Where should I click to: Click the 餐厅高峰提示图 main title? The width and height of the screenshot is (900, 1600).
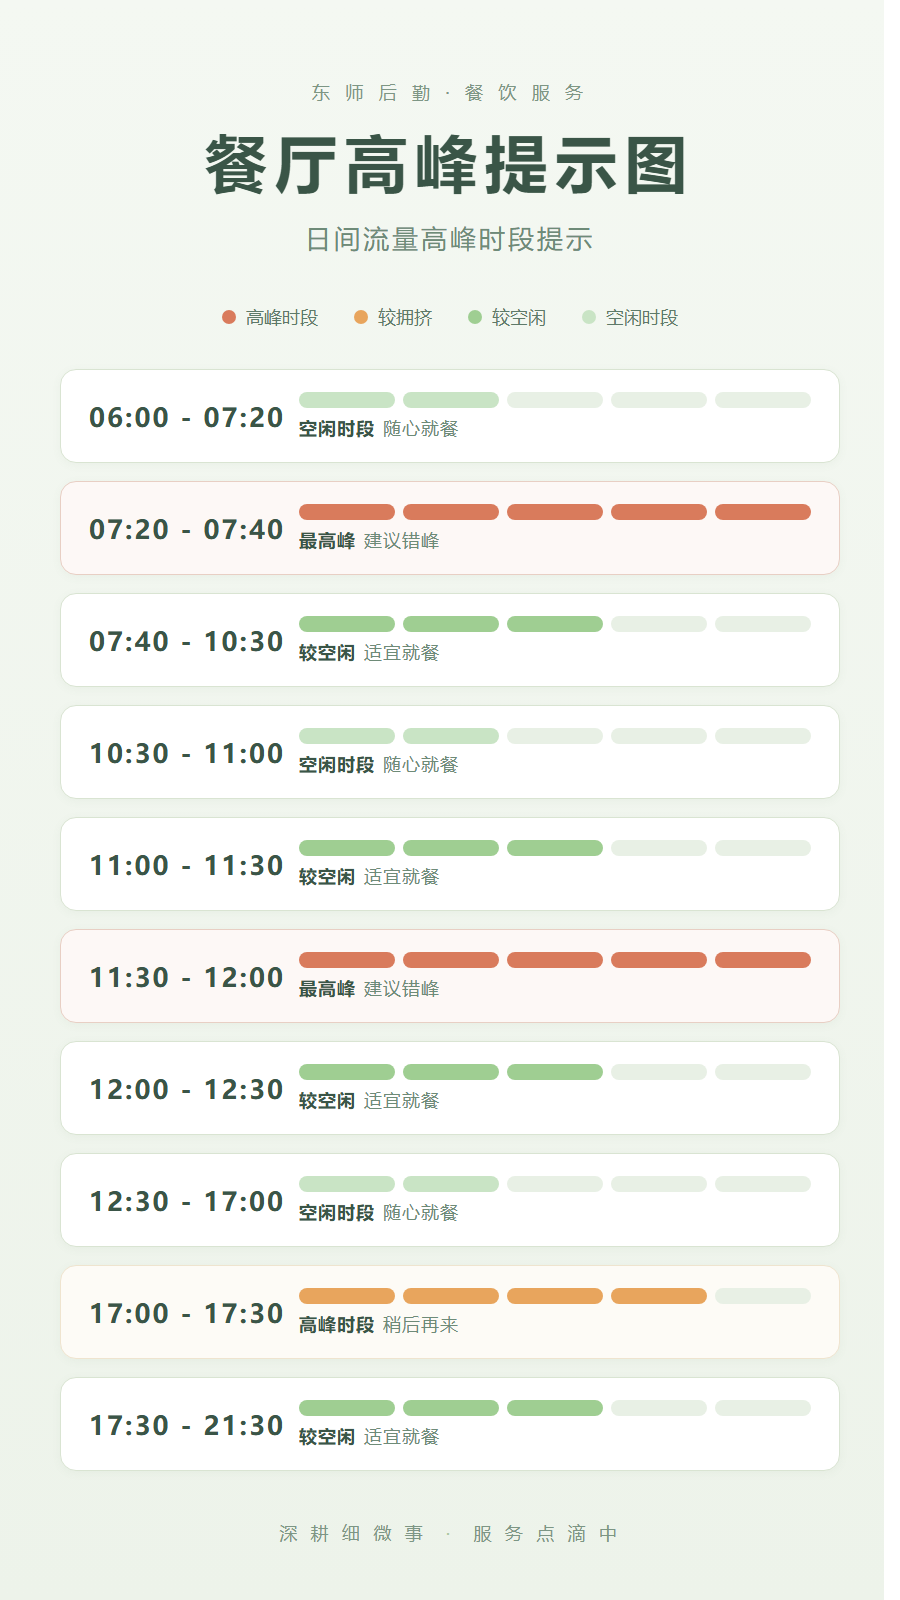[x=446, y=166]
